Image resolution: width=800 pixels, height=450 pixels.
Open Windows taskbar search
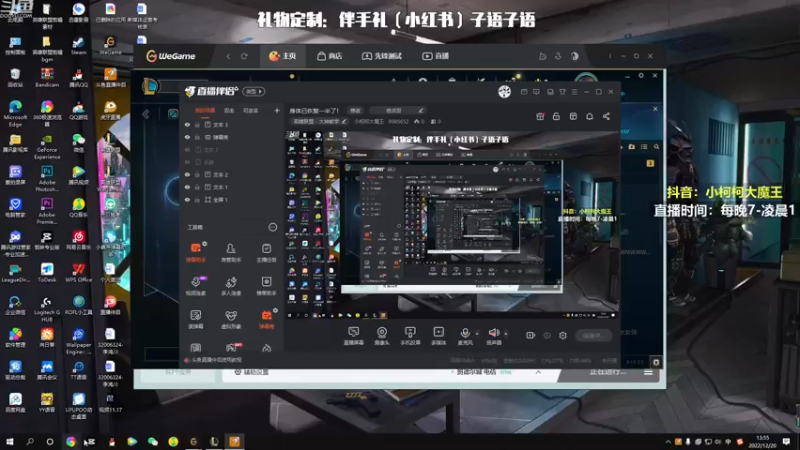click(x=30, y=442)
